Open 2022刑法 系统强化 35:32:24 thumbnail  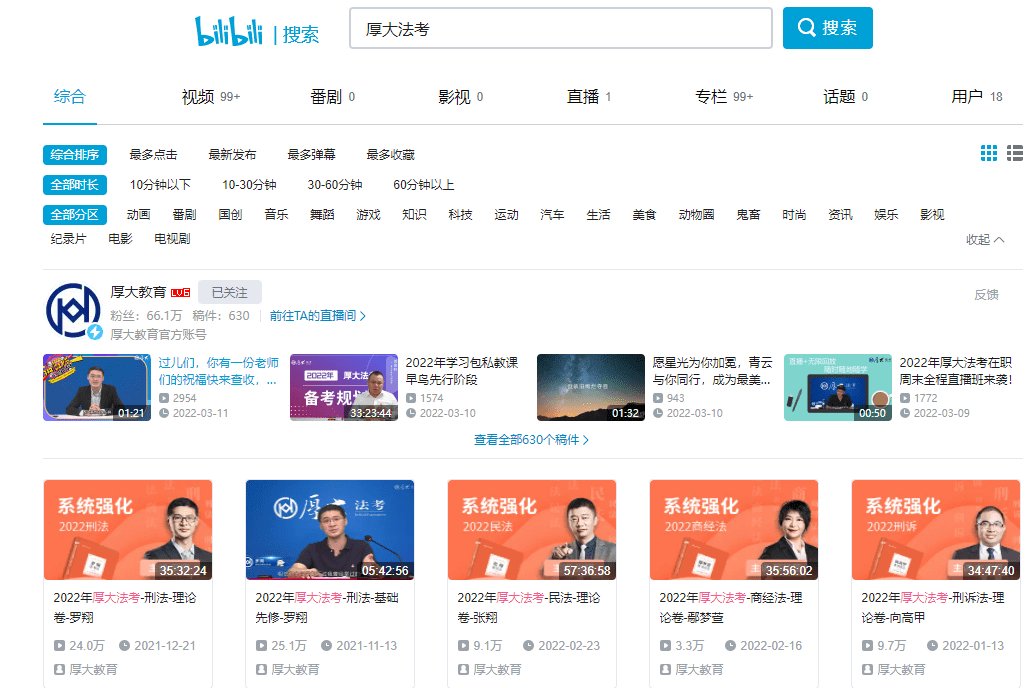click(x=128, y=530)
